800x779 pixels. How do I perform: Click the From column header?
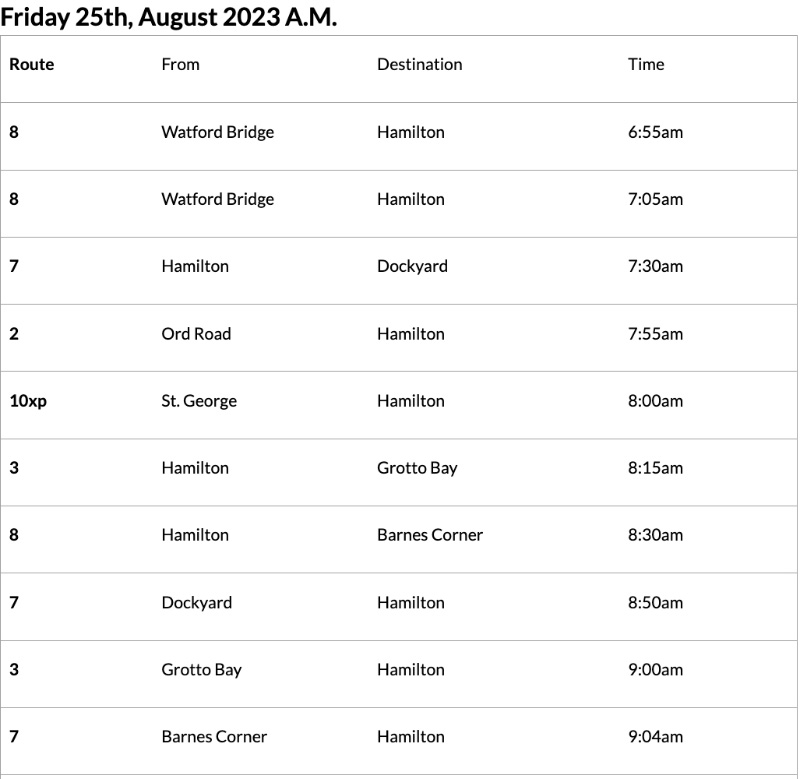tap(180, 64)
